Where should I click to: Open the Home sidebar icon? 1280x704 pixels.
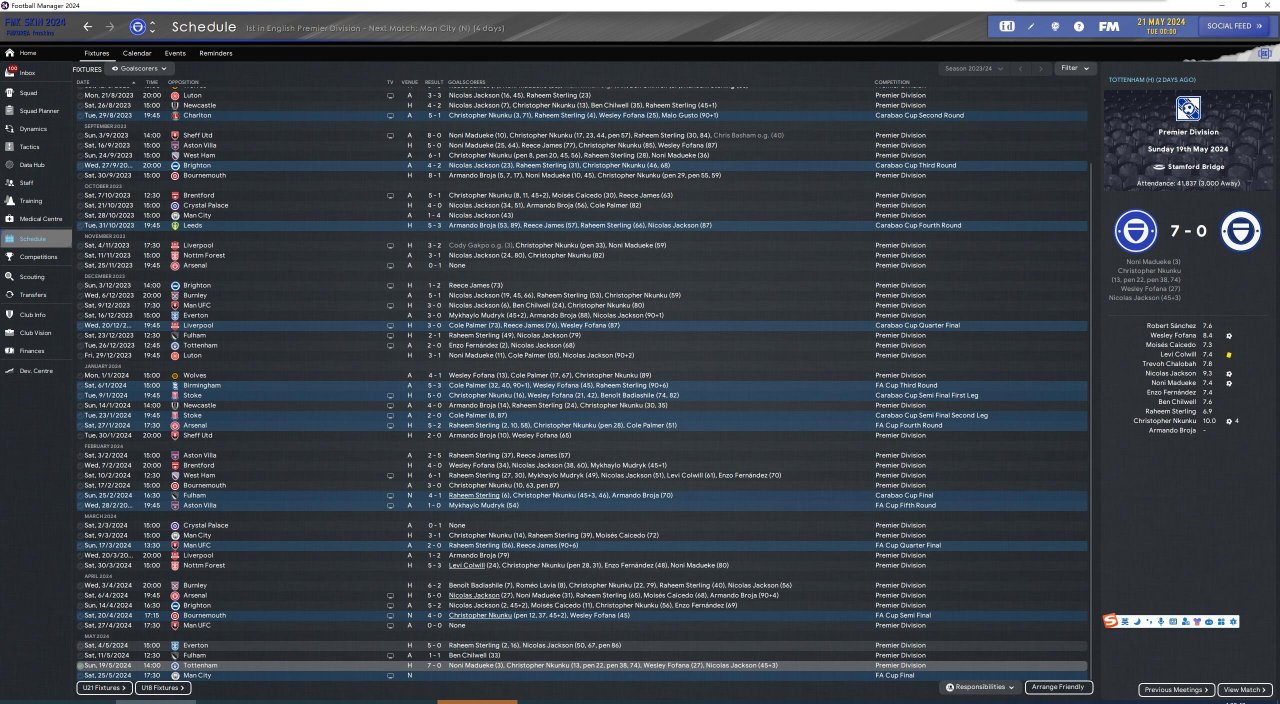[x=10, y=52]
